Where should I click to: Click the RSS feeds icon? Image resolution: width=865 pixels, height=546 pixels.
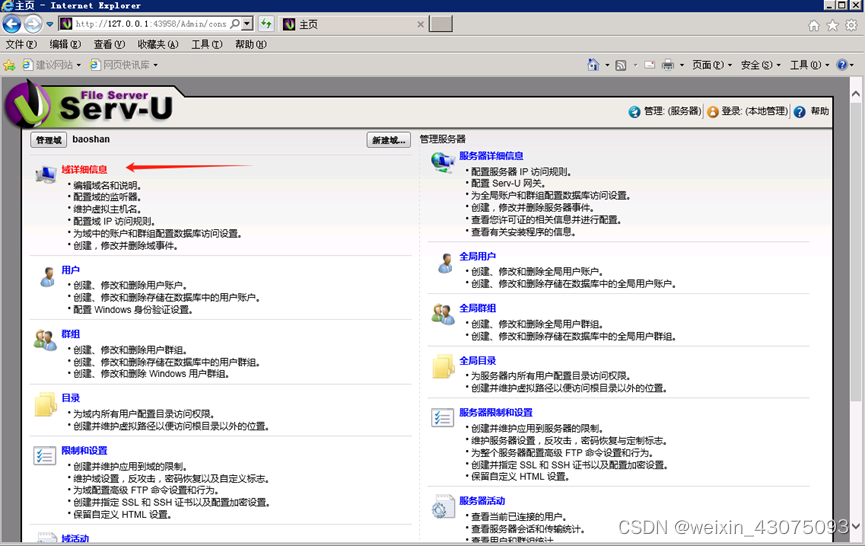point(621,65)
